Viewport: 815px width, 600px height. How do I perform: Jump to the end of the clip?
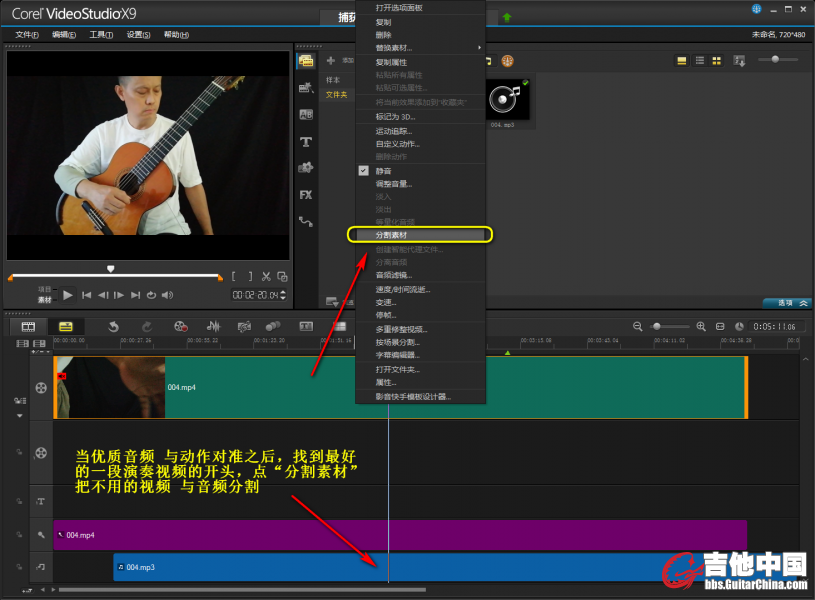click(x=135, y=295)
